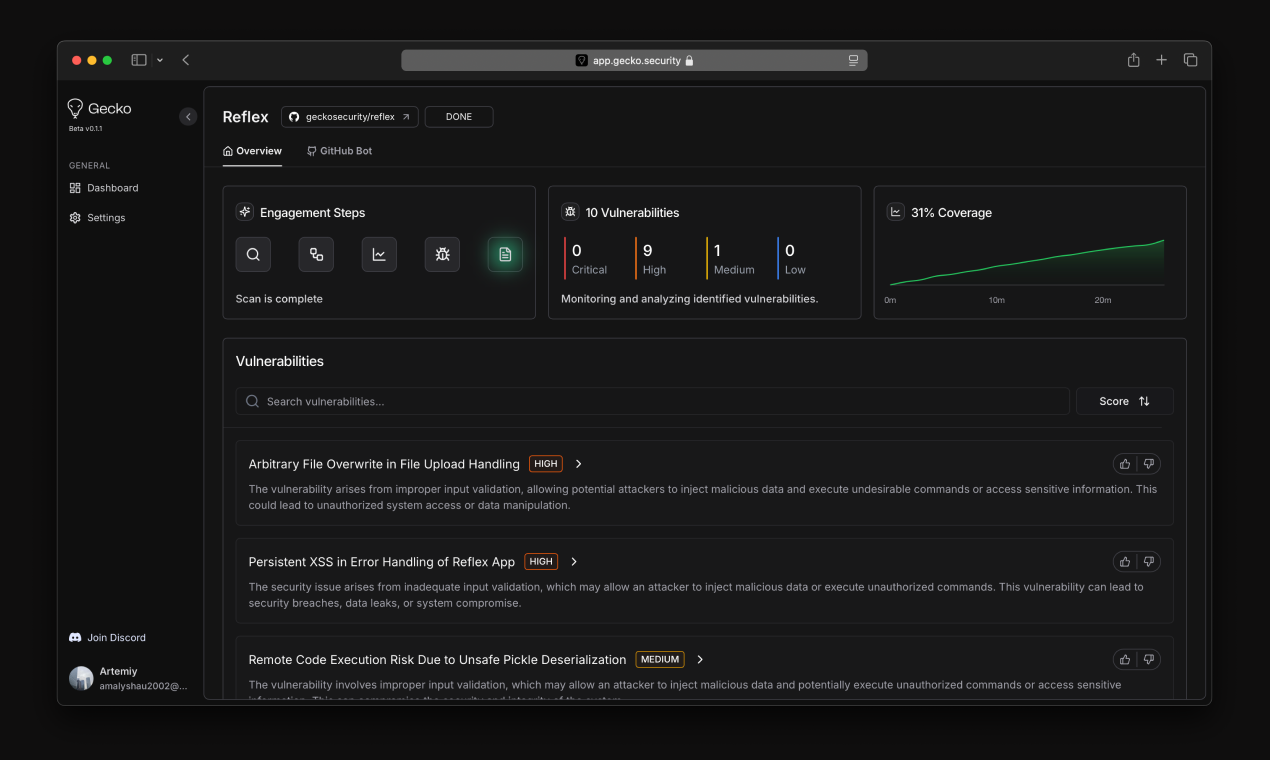Click the sparkle icon beside Engagement Steps
Viewport: 1270px width, 760px height.
[x=245, y=212]
